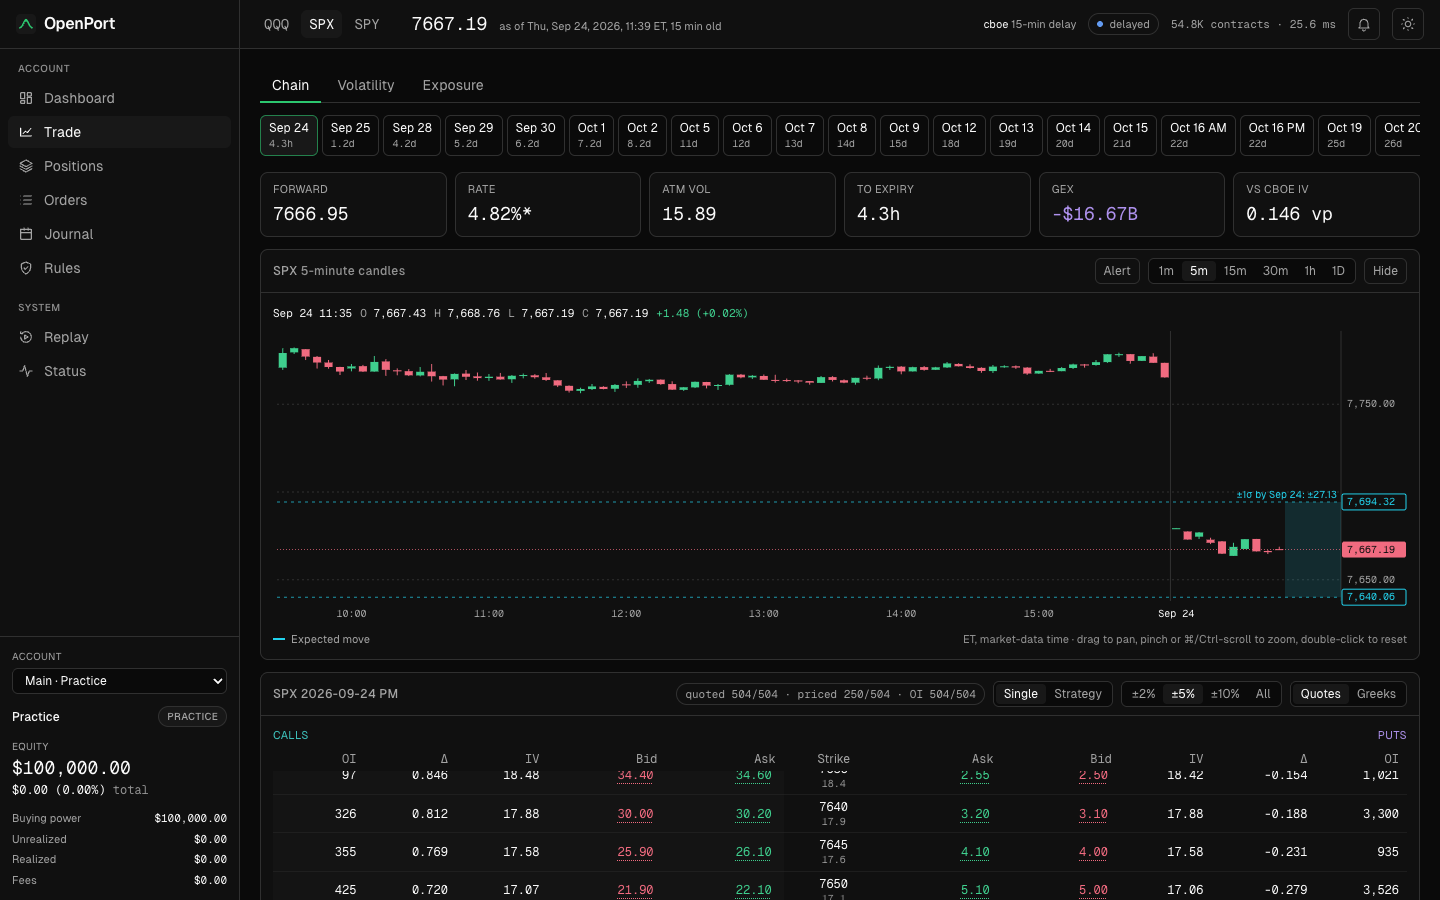The image size is (1440, 900).
Task: Click the ATM VOL 15.89 card
Action: pos(742,205)
